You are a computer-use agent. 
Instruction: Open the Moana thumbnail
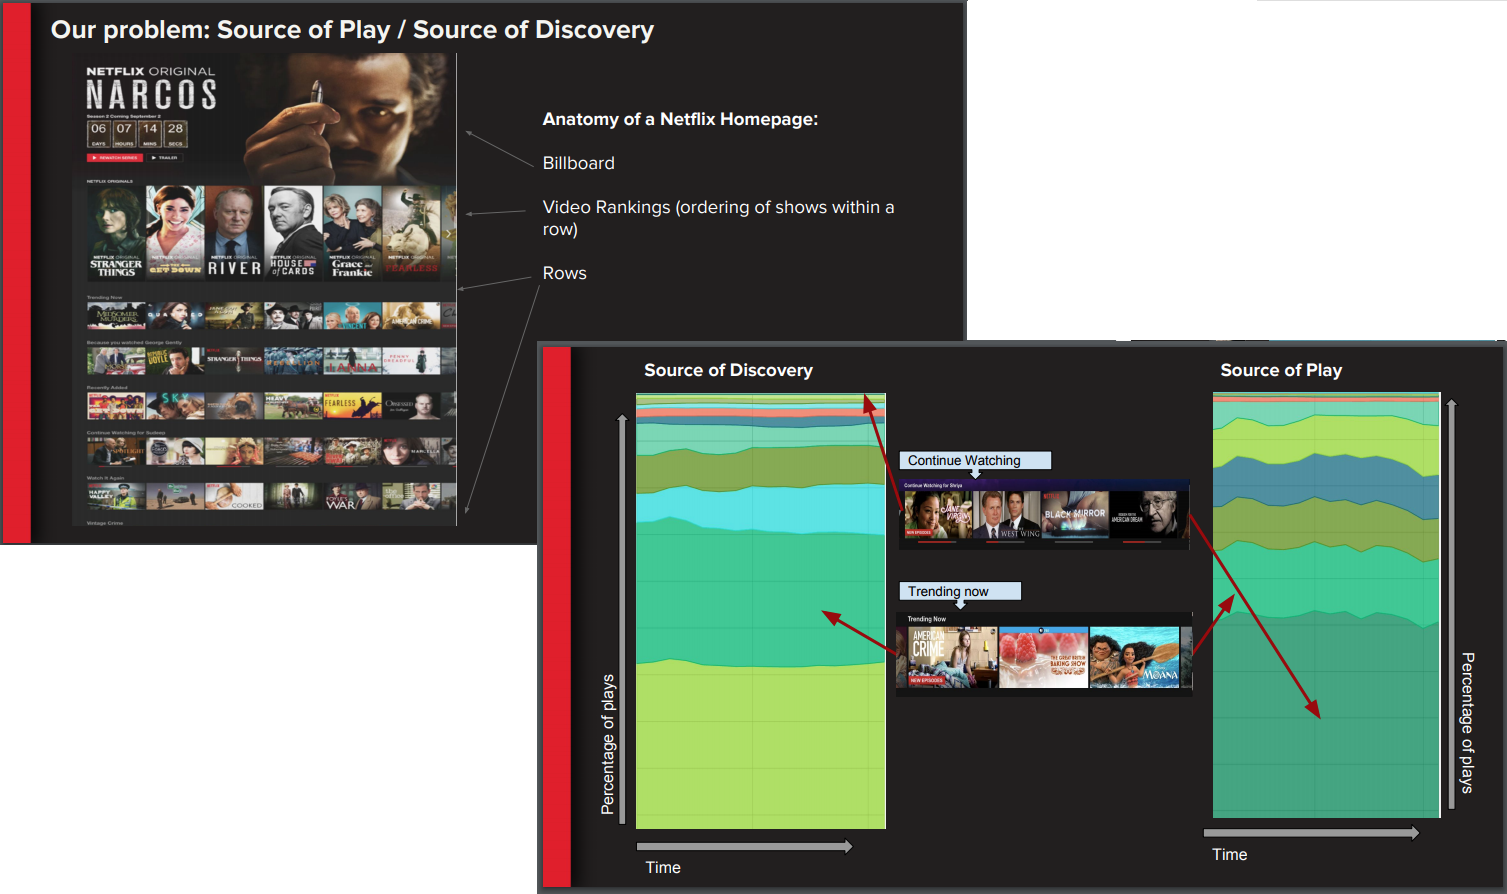1134,657
